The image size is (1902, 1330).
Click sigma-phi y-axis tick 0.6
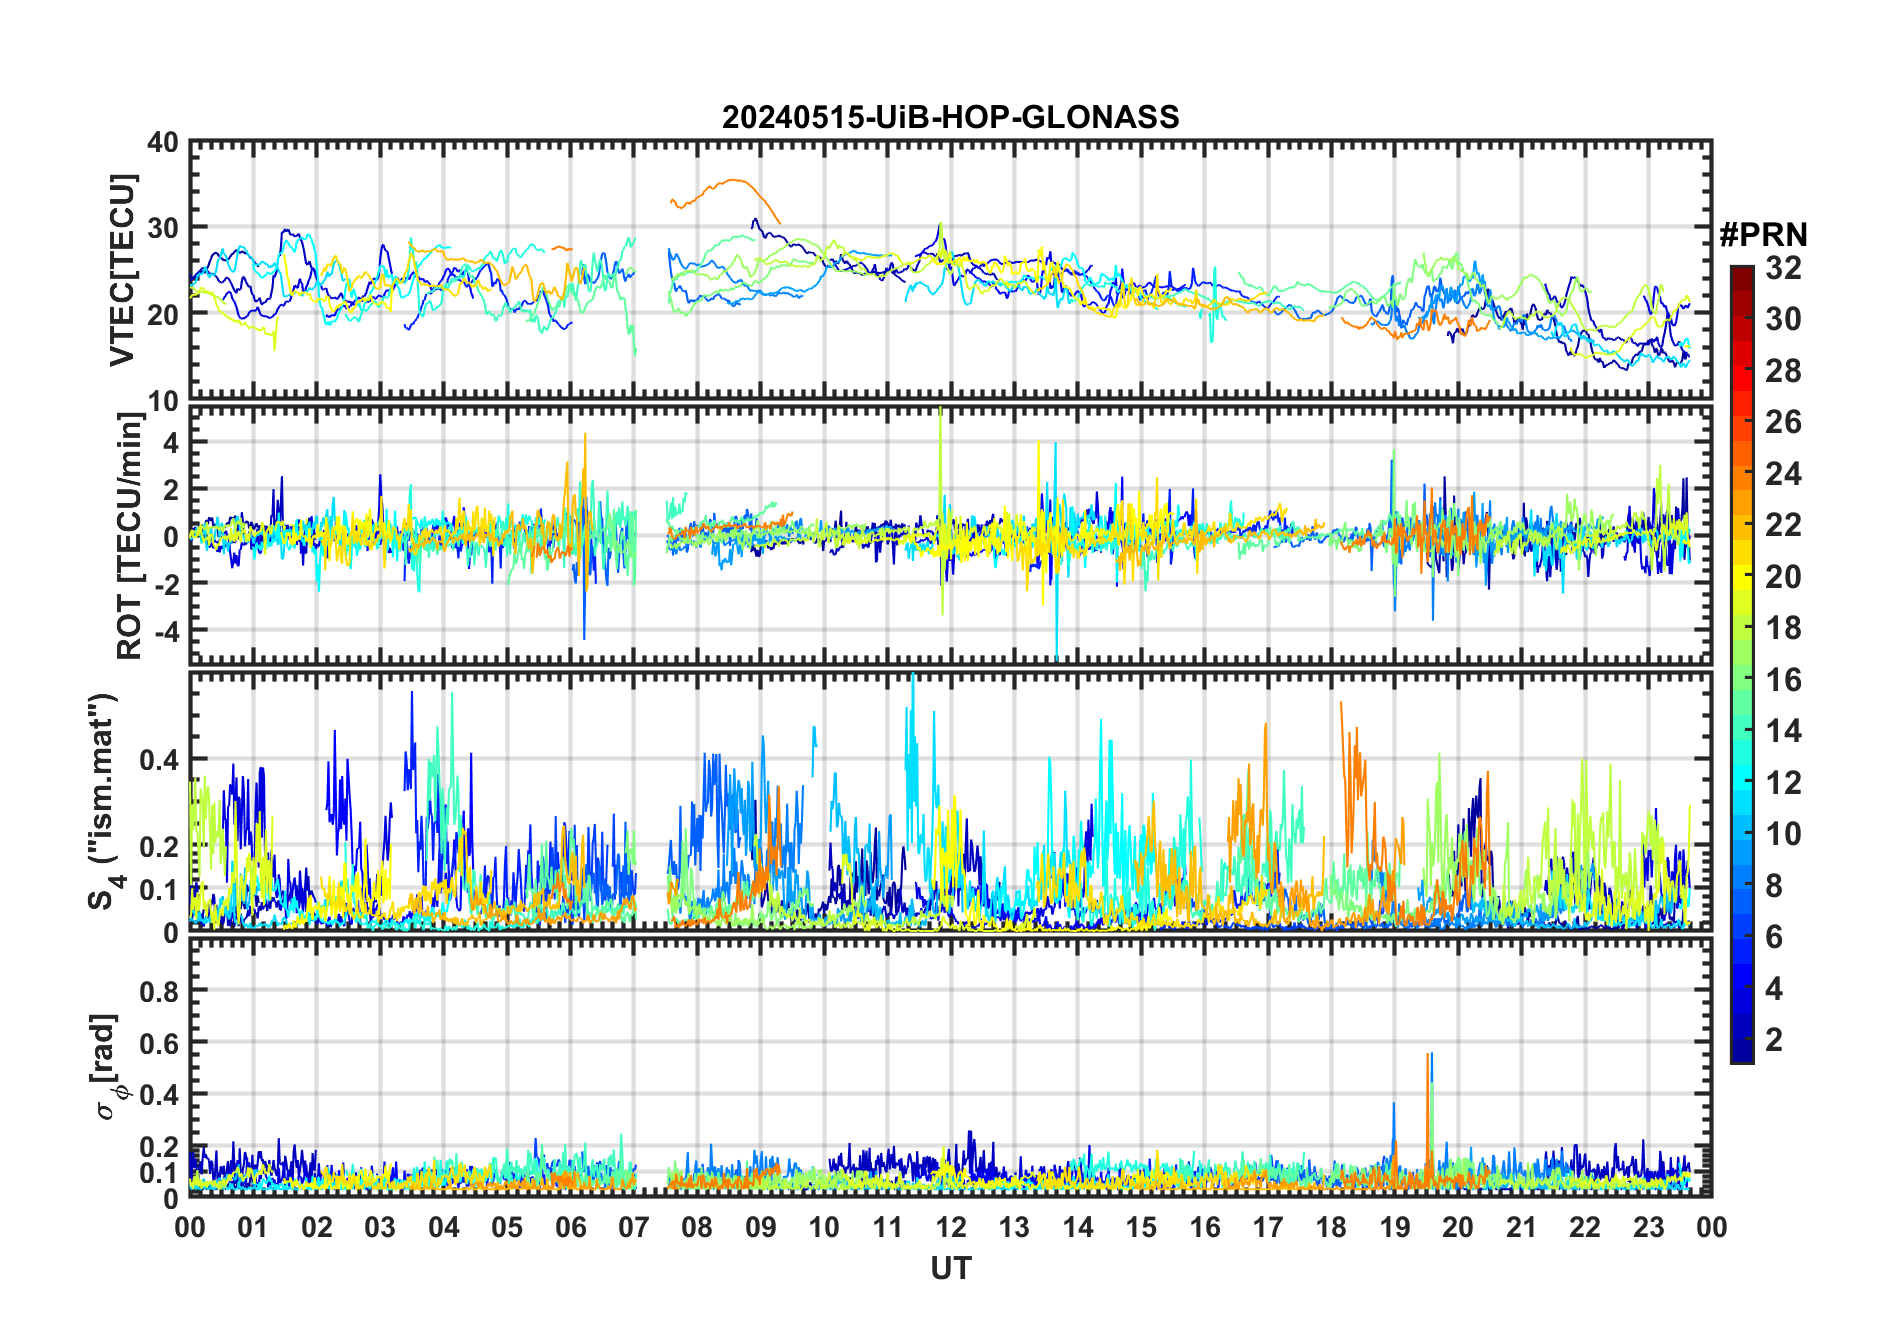pyautogui.click(x=159, y=1043)
